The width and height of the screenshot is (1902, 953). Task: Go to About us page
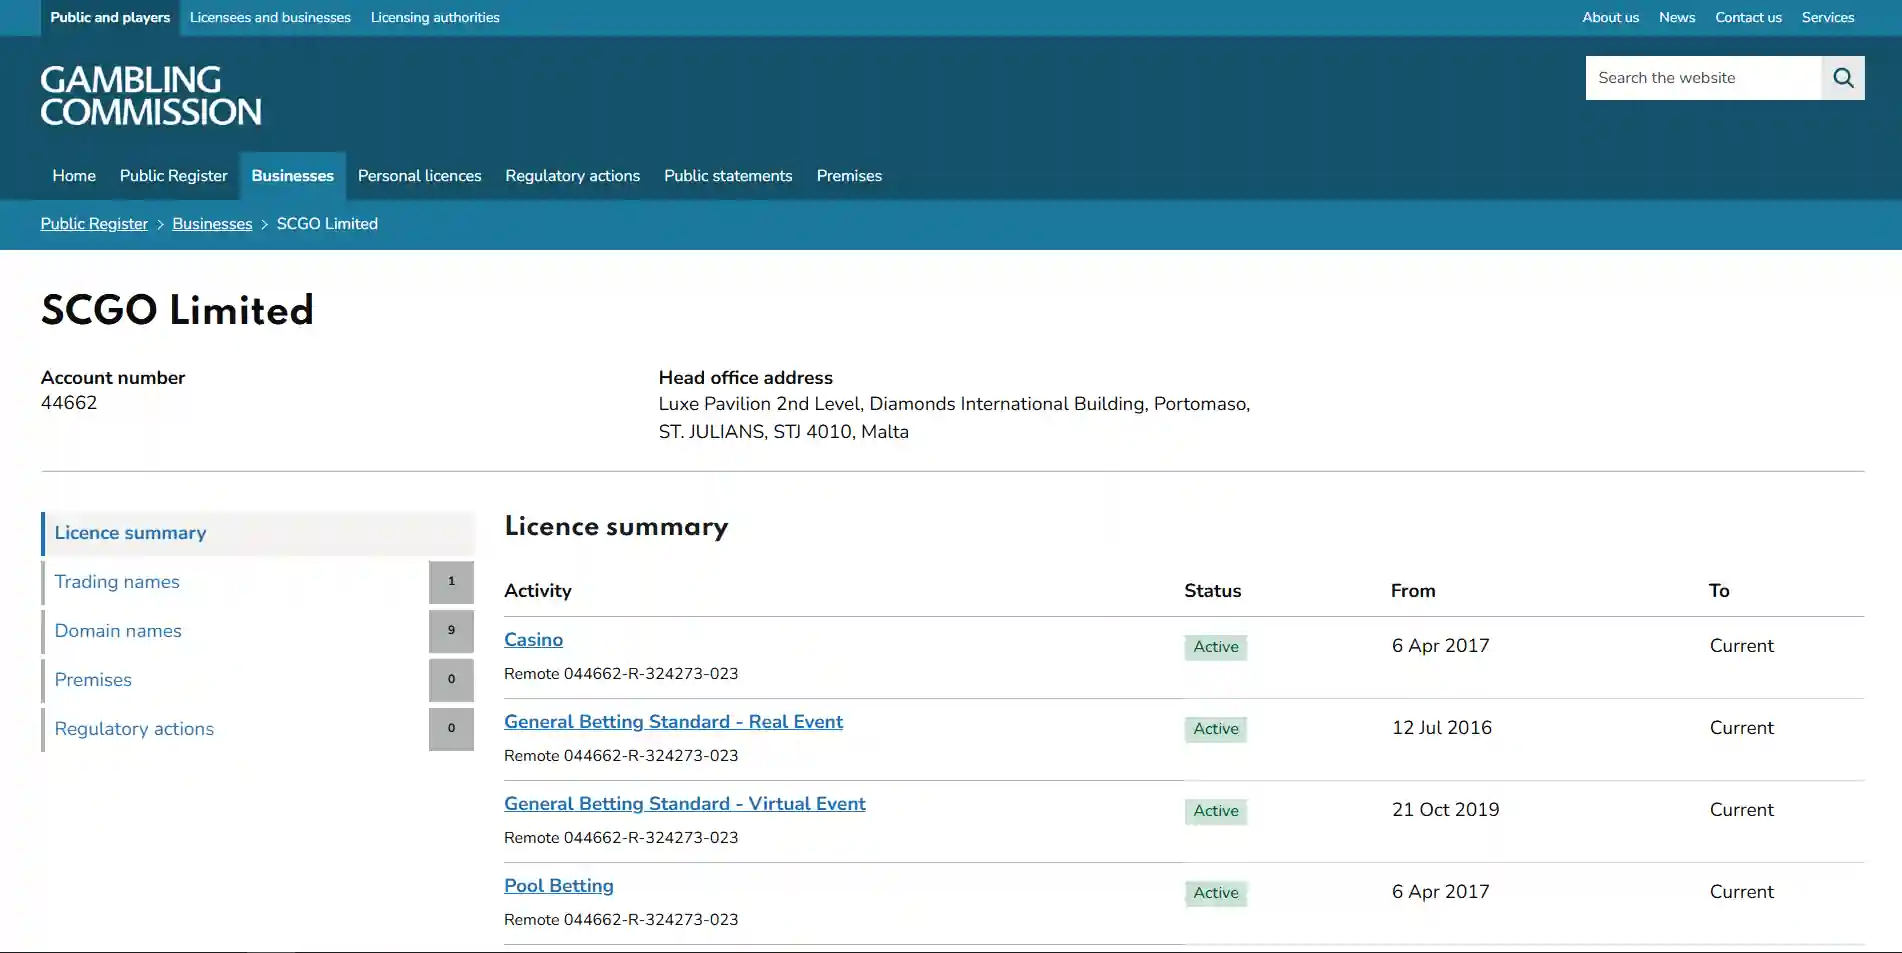click(x=1610, y=18)
